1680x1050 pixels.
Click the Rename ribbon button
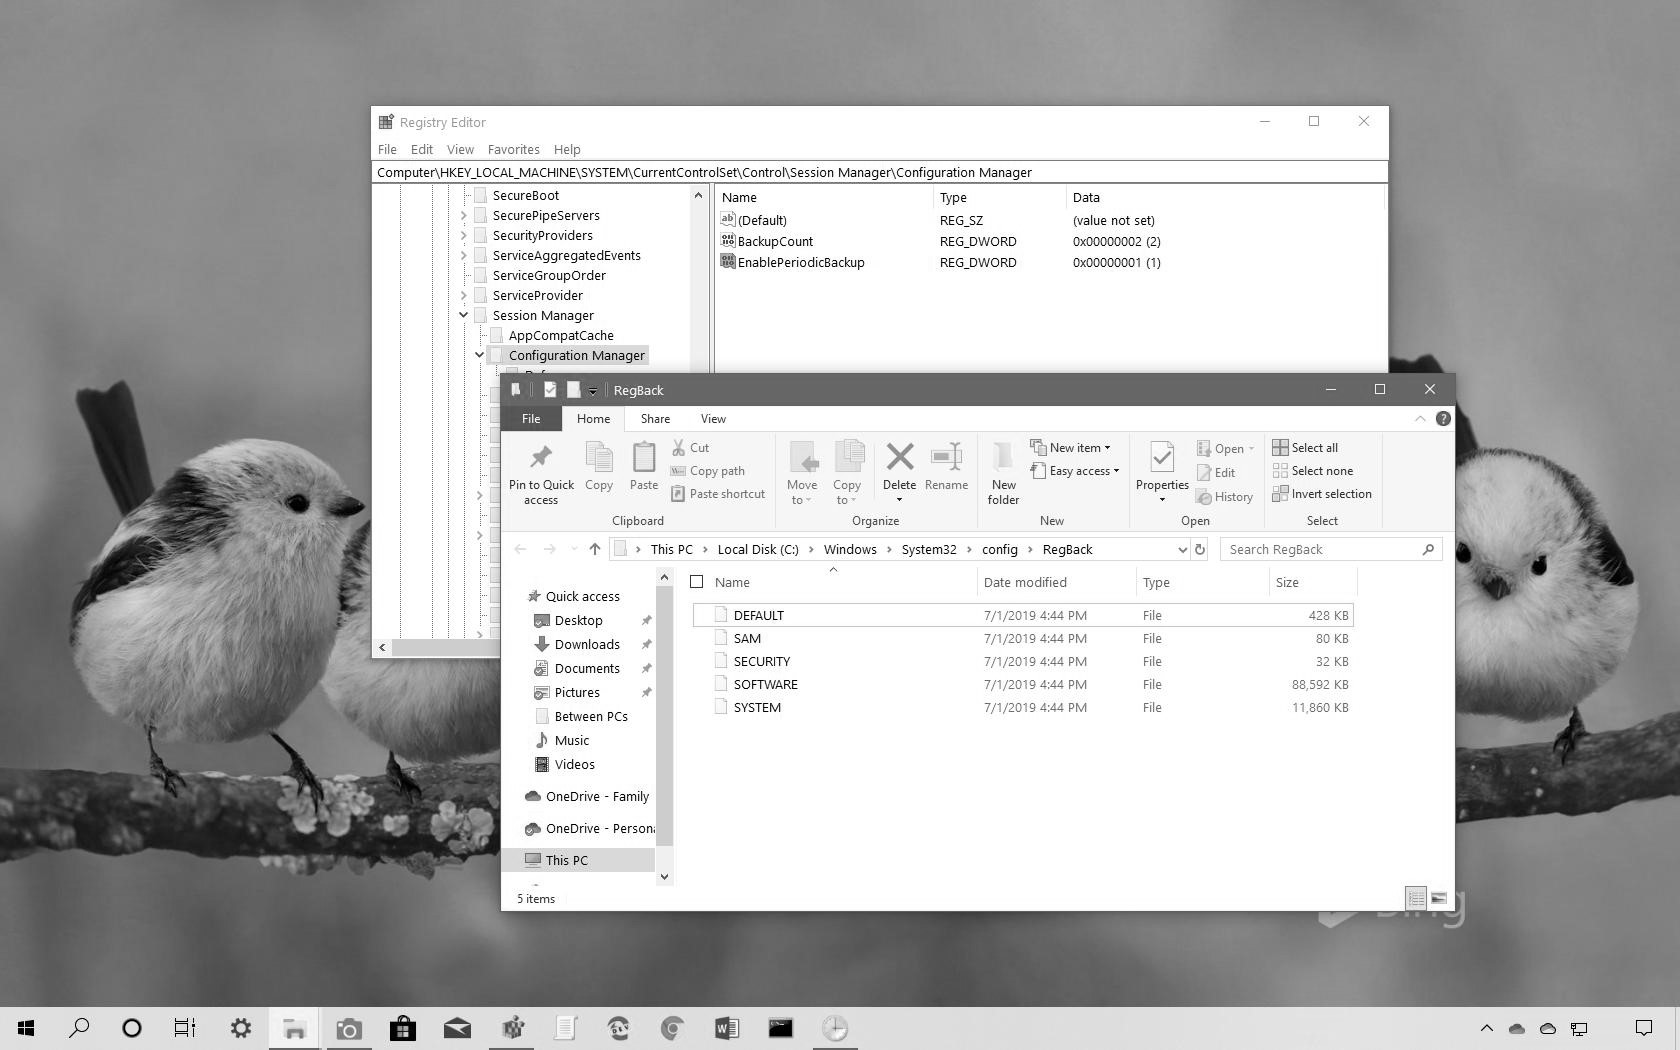pos(946,467)
